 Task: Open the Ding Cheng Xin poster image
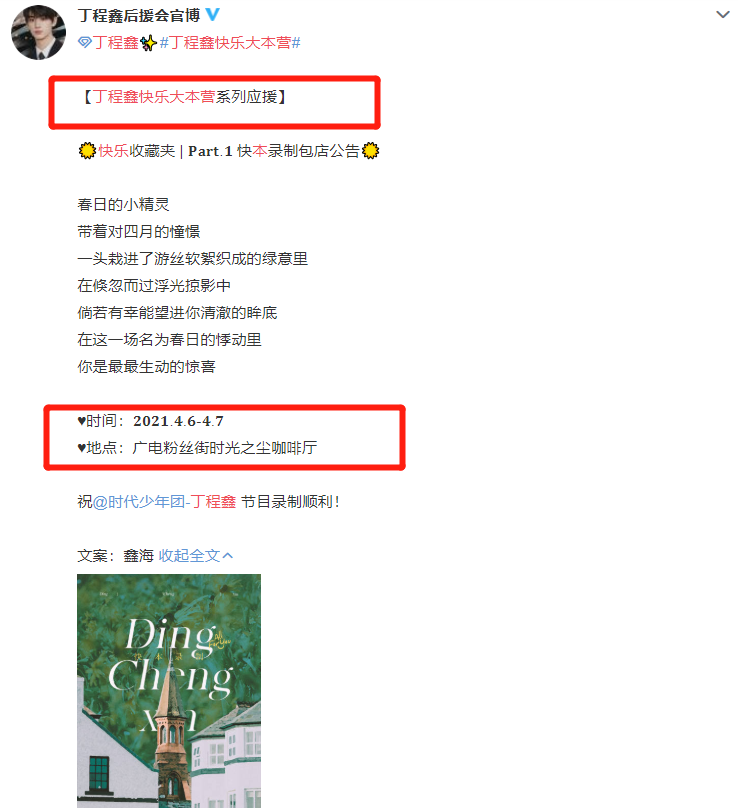coord(169,691)
